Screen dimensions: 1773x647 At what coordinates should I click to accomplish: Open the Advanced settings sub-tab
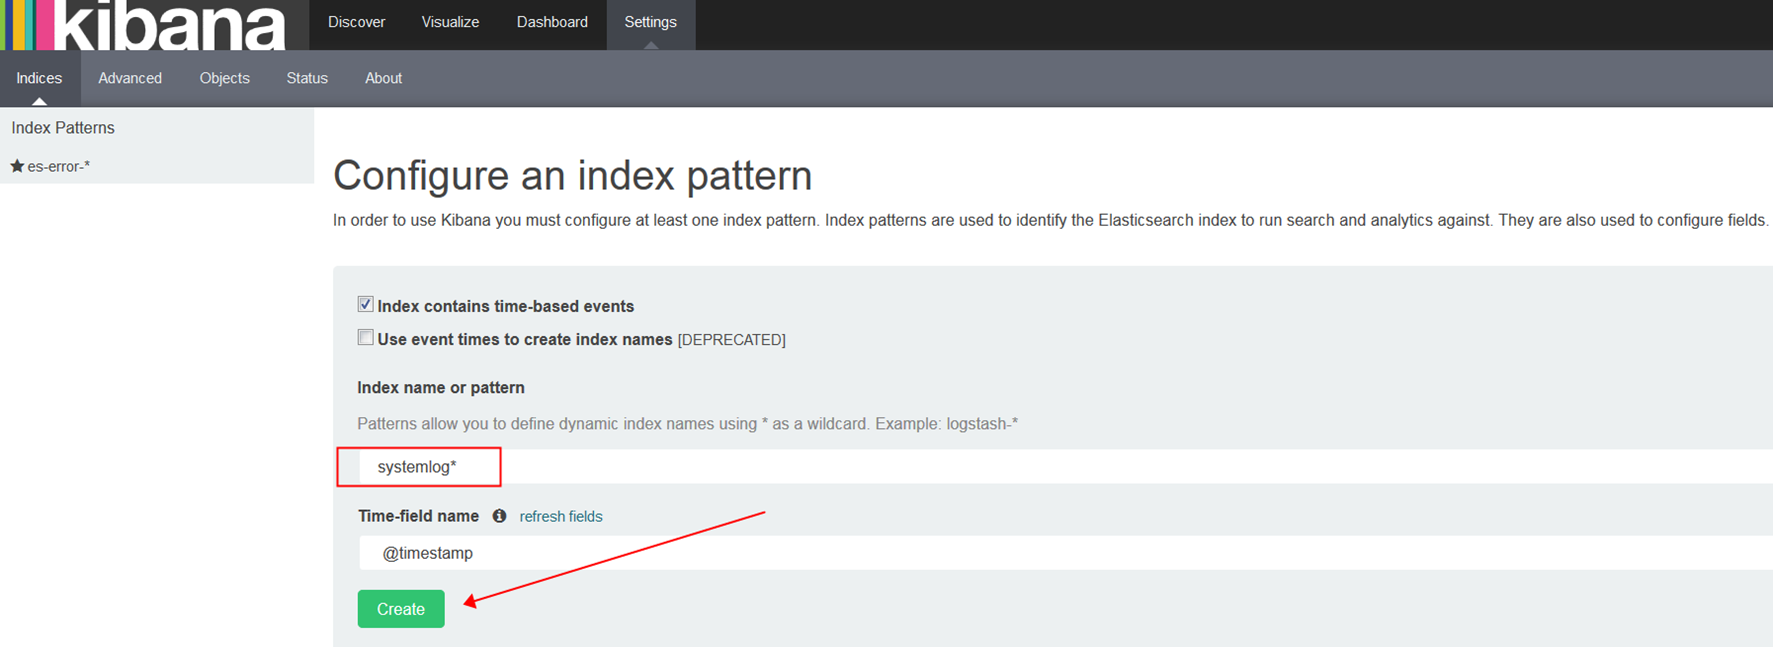point(130,78)
